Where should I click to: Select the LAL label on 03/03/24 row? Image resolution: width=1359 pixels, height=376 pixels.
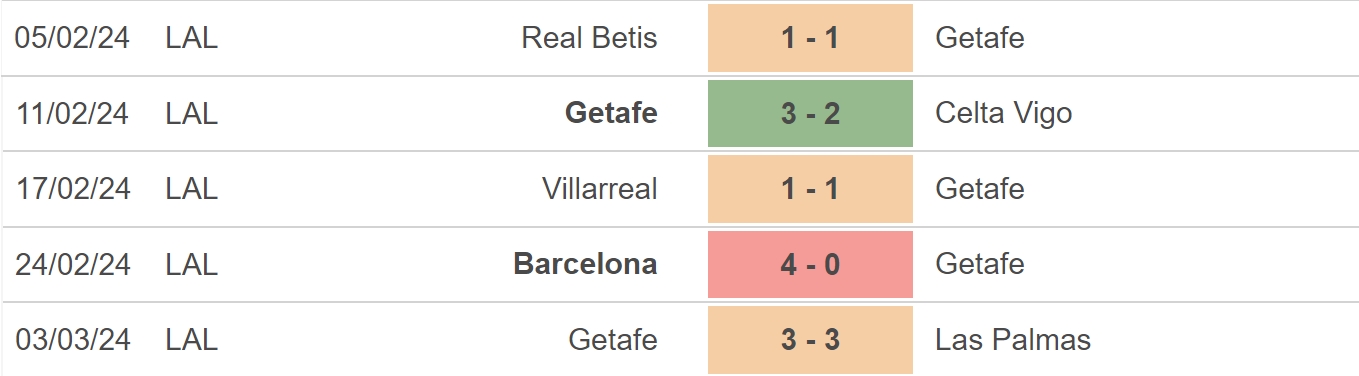tap(191, 340)
